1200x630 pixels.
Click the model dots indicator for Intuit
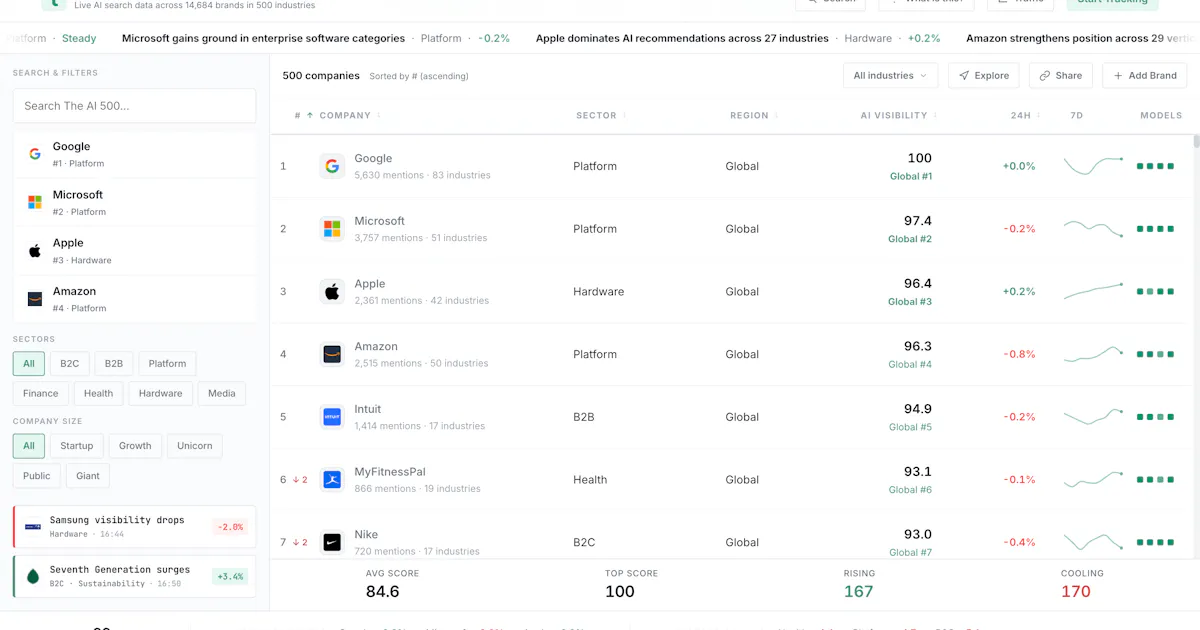pos(1155,417)
